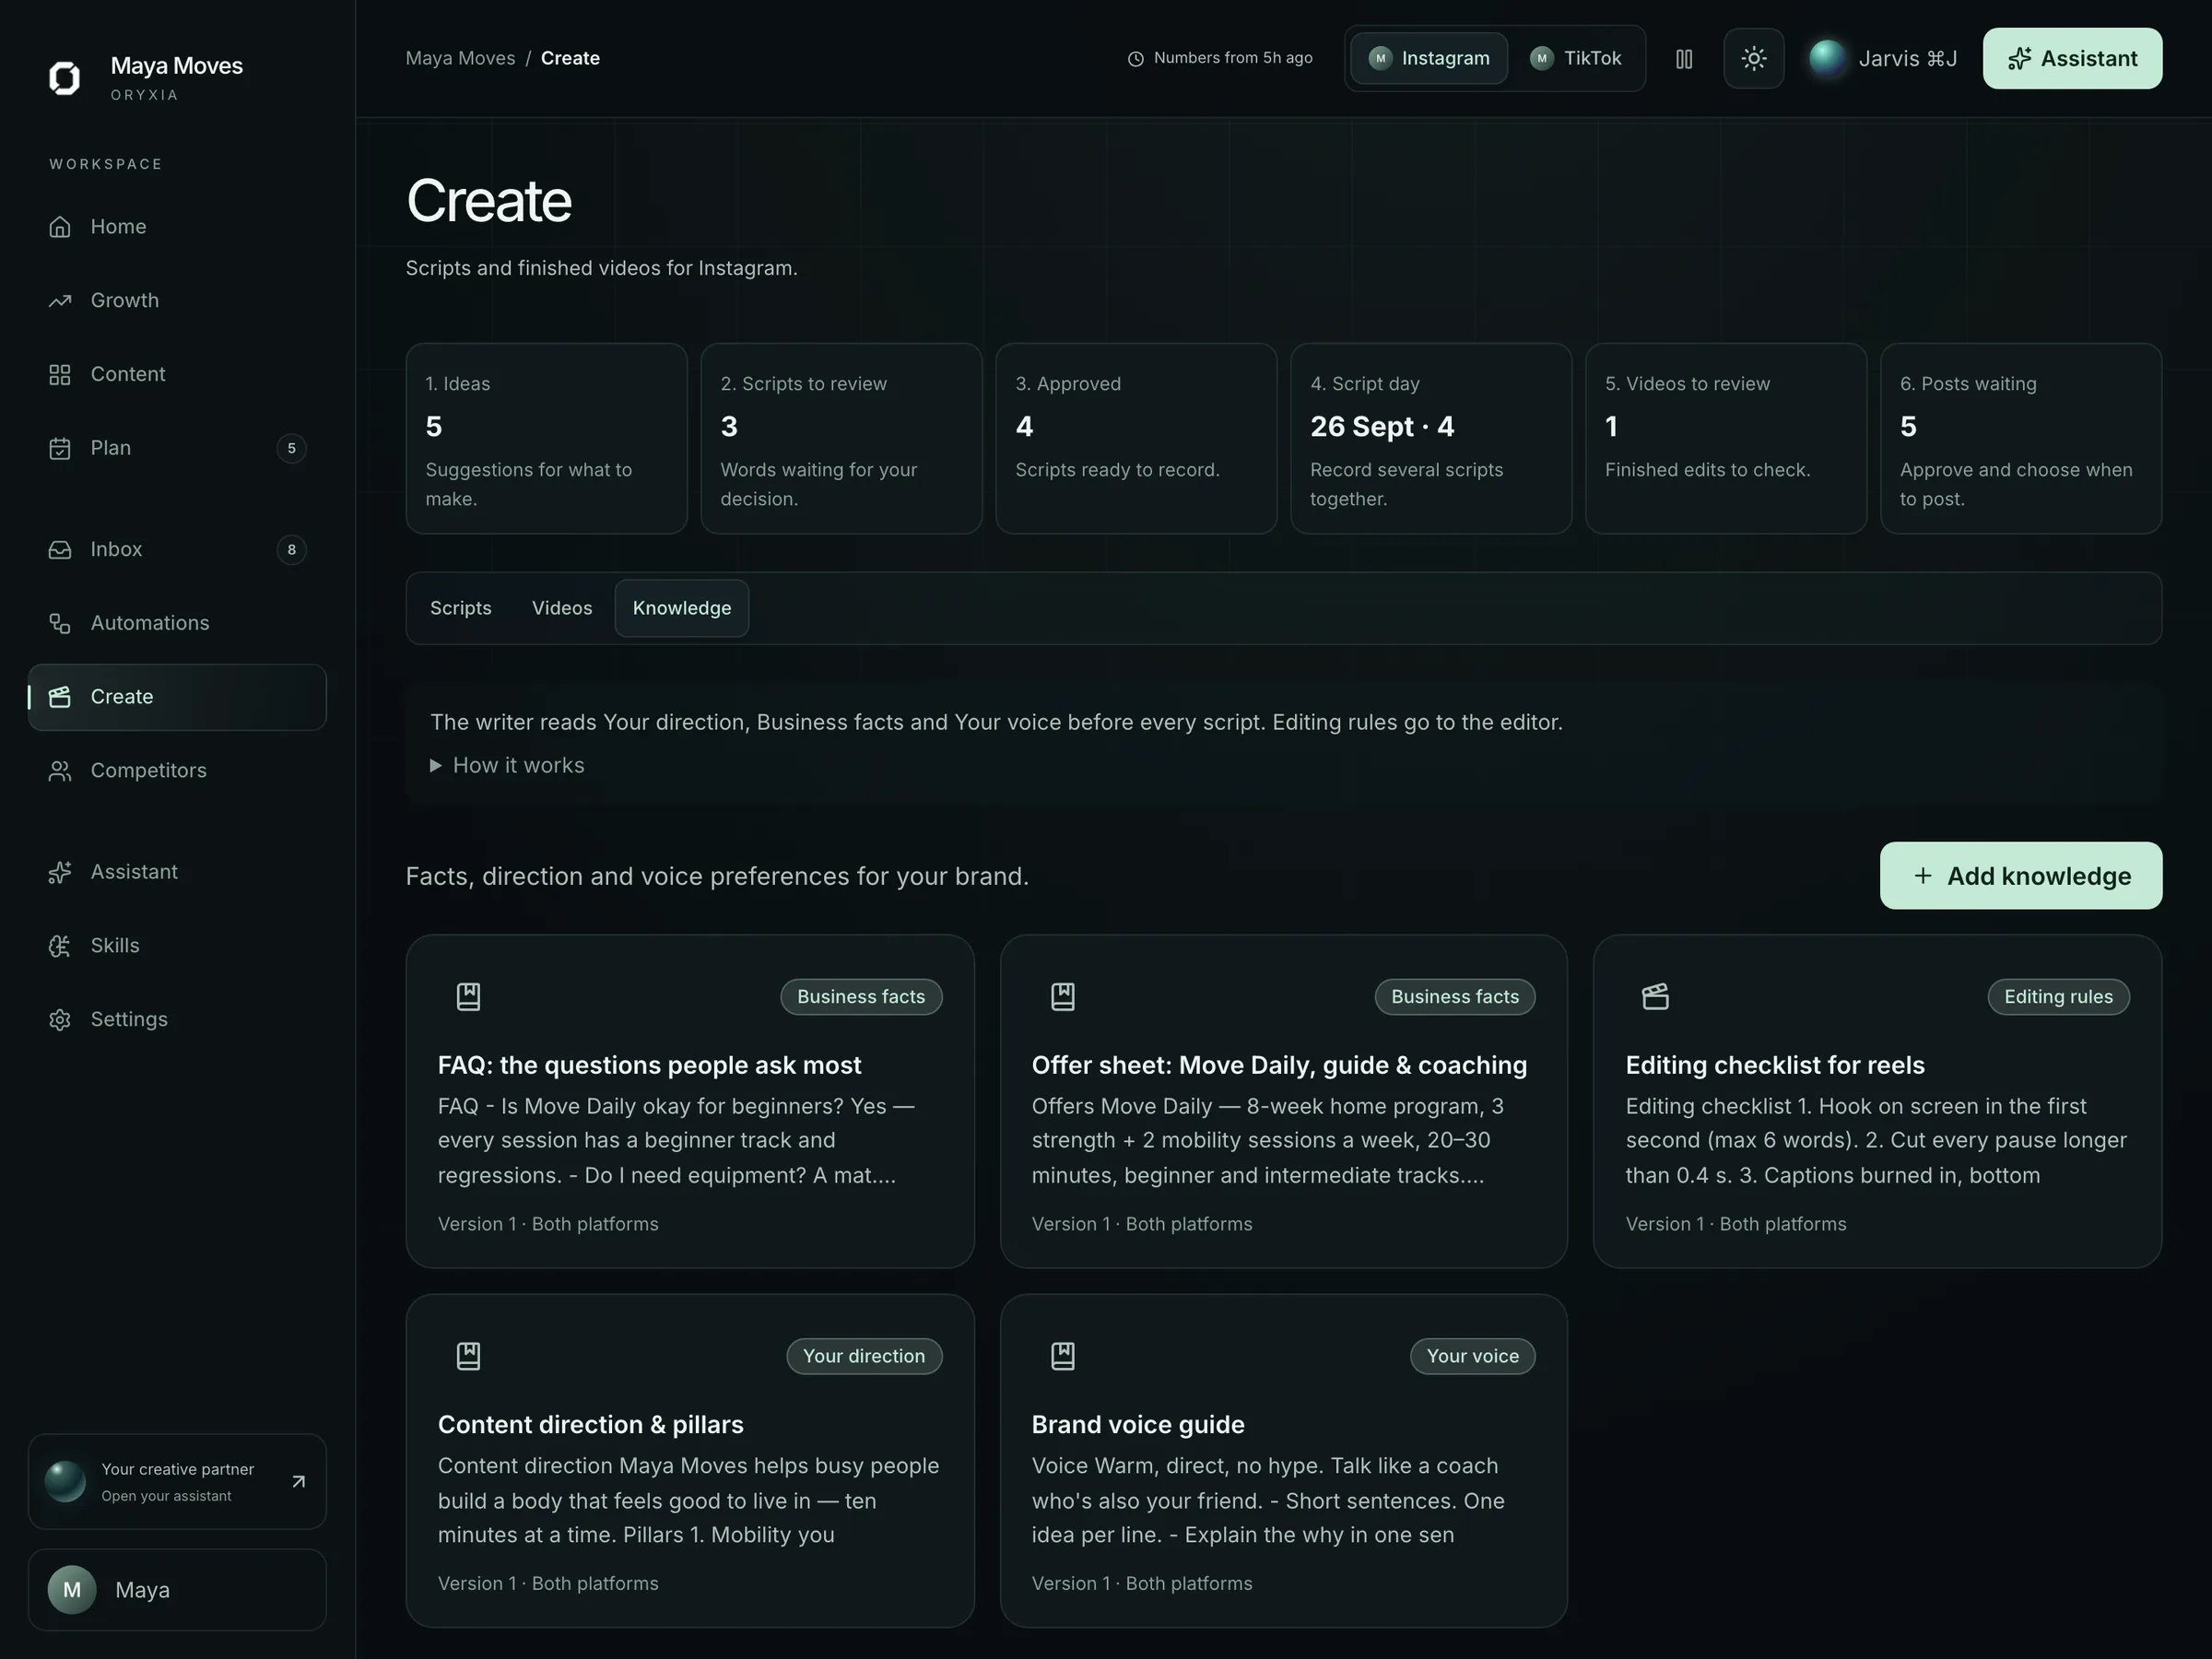Click the Maya Moves breadcrumb link
Image resolution: width=2212 pixels, height=1659 pixels.
click(460, 58)
